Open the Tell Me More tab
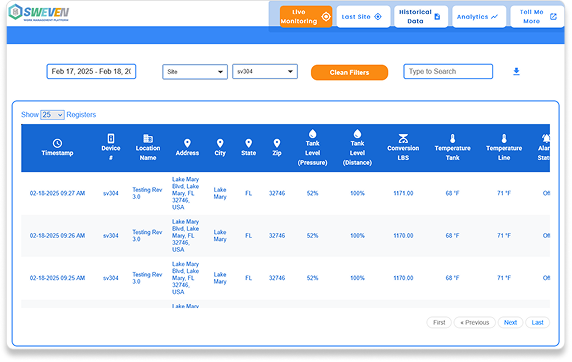 tap(537, 17)
